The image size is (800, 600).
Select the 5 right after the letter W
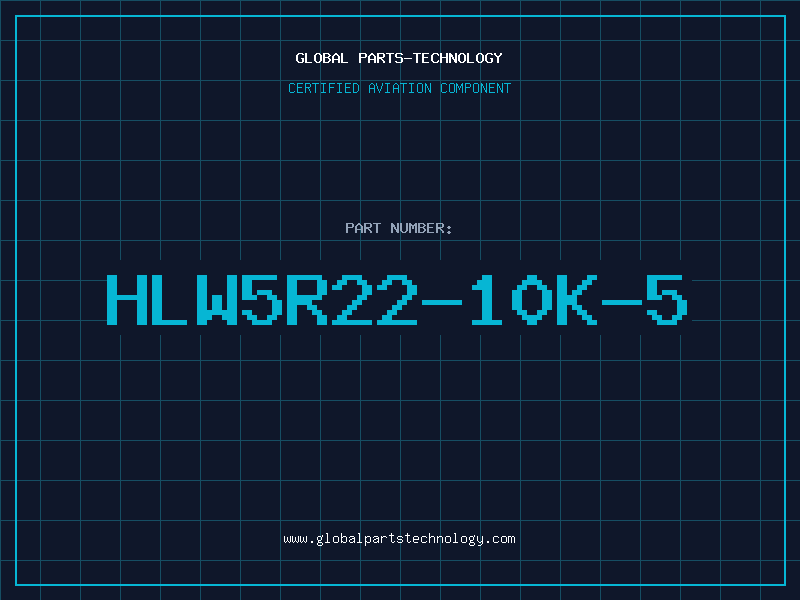click(262, 300)
